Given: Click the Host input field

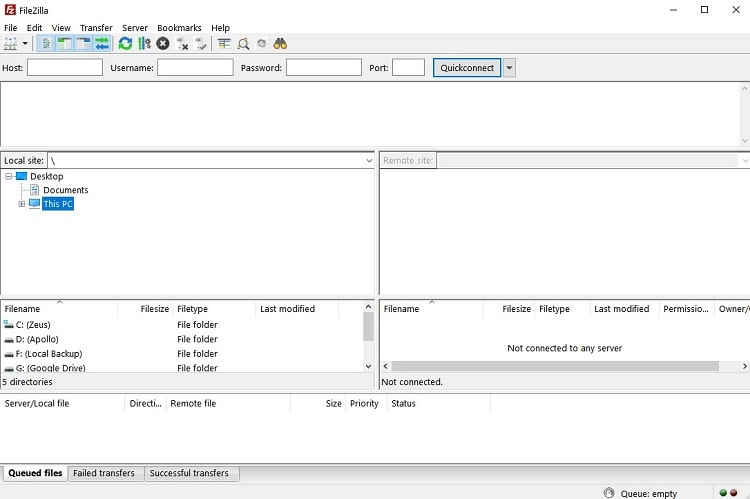Looking at the screenshot, I should point(65,67).
